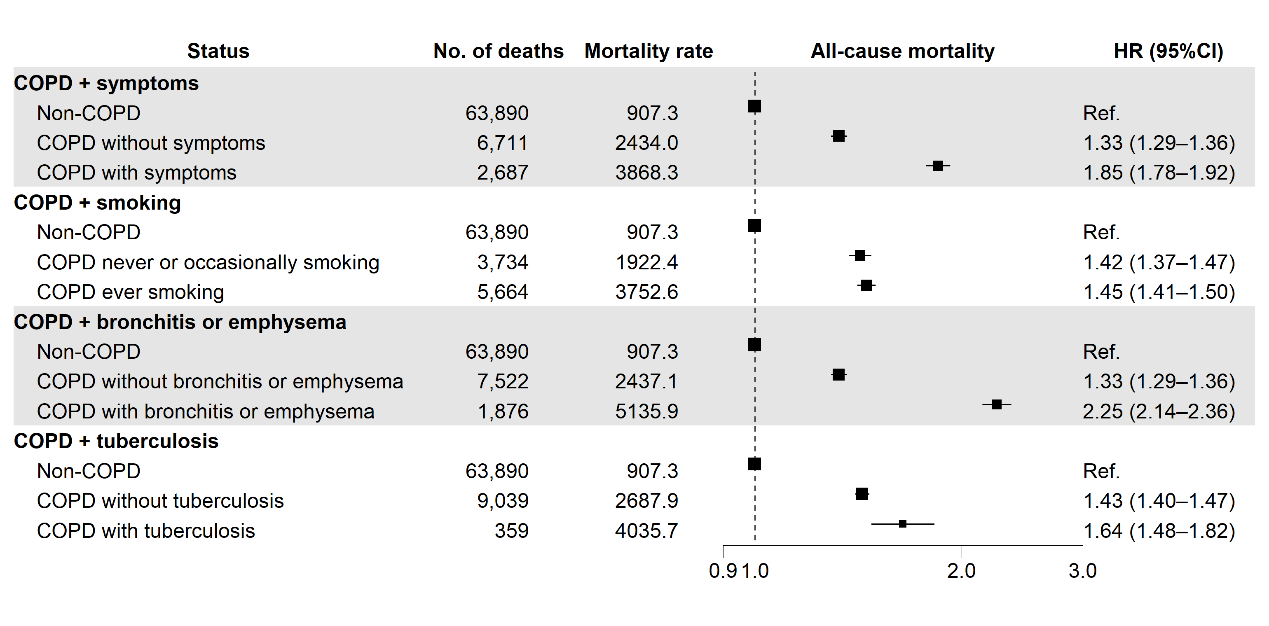The width and height of the screenshot is (1269, 626).
Task: Select the bronchitis or emphysema 2.25 marker
Action: pos(997,404)
